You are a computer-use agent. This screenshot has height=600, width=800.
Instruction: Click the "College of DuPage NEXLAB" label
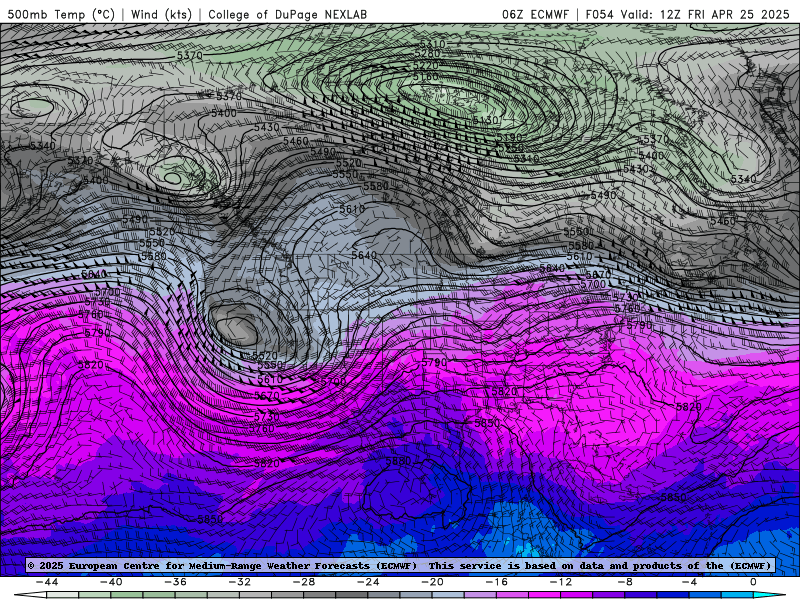(287, 14)
